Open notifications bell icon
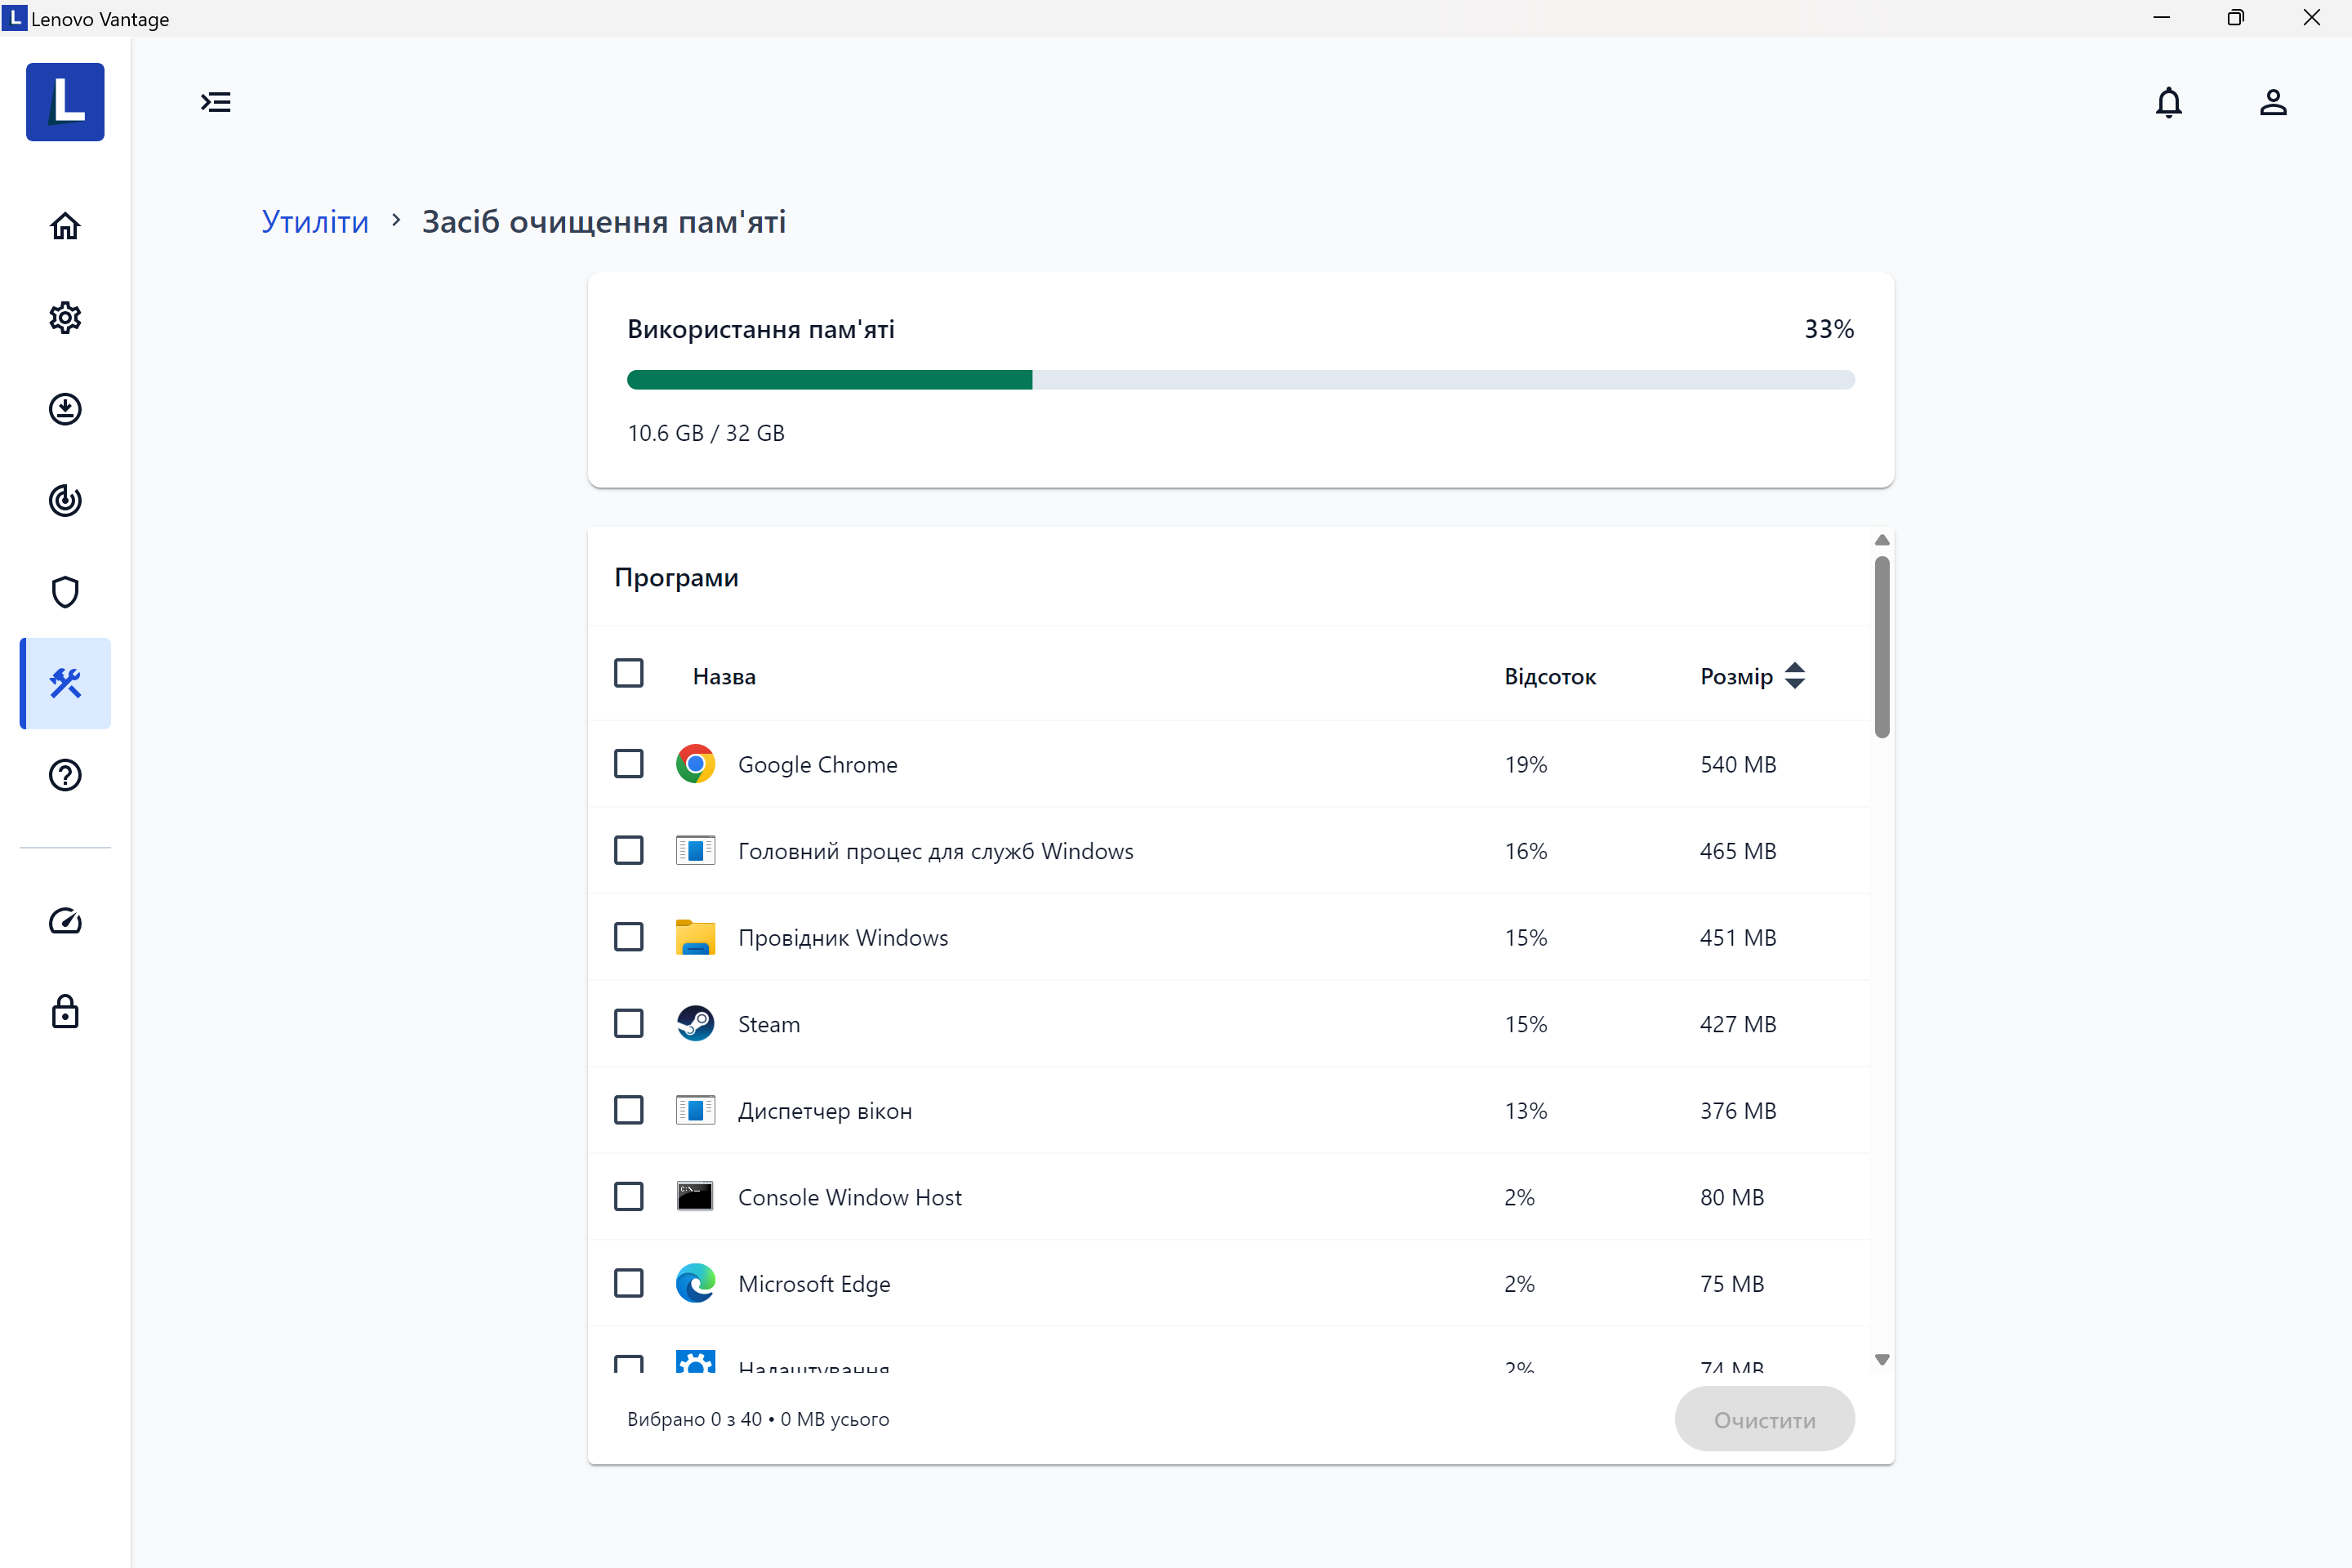 point(2168,102)
